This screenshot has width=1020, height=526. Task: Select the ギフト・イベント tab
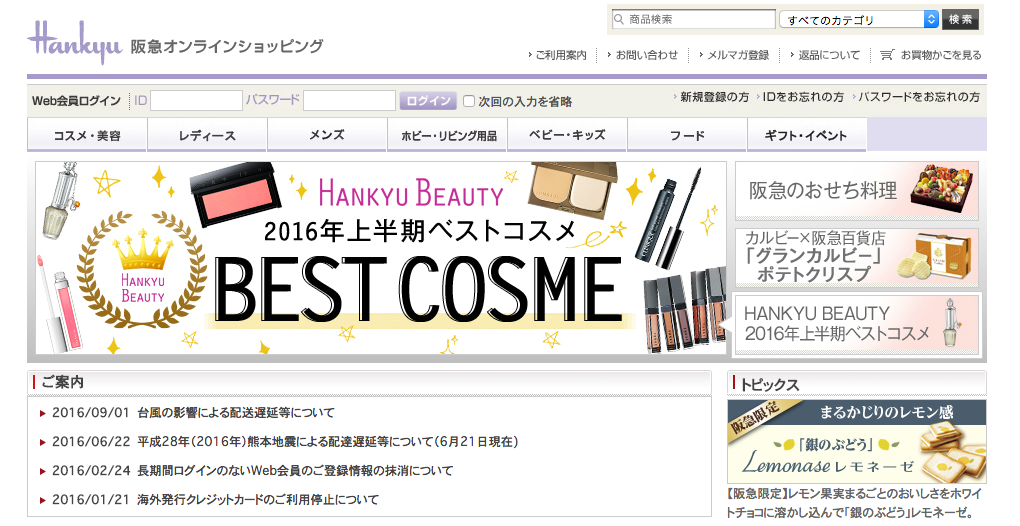coord(807,135)
